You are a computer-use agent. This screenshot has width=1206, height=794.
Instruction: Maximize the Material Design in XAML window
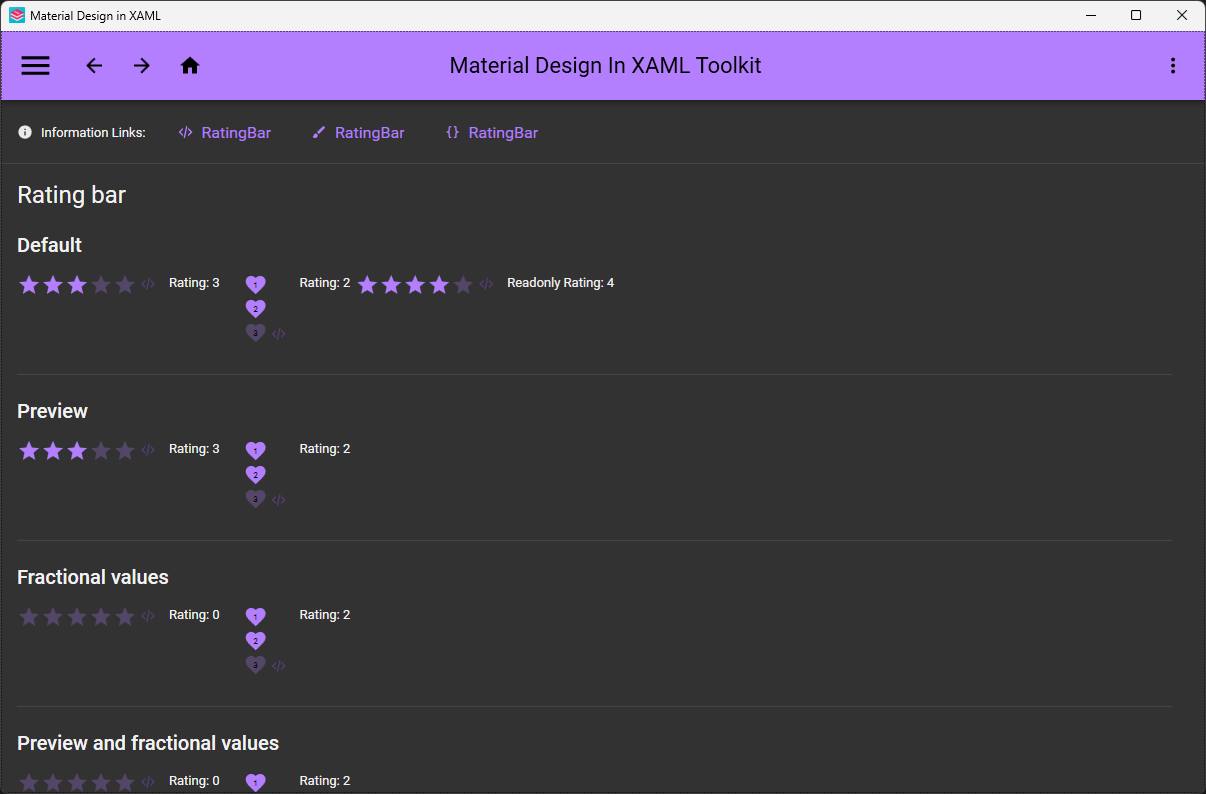pos(1136,15)
